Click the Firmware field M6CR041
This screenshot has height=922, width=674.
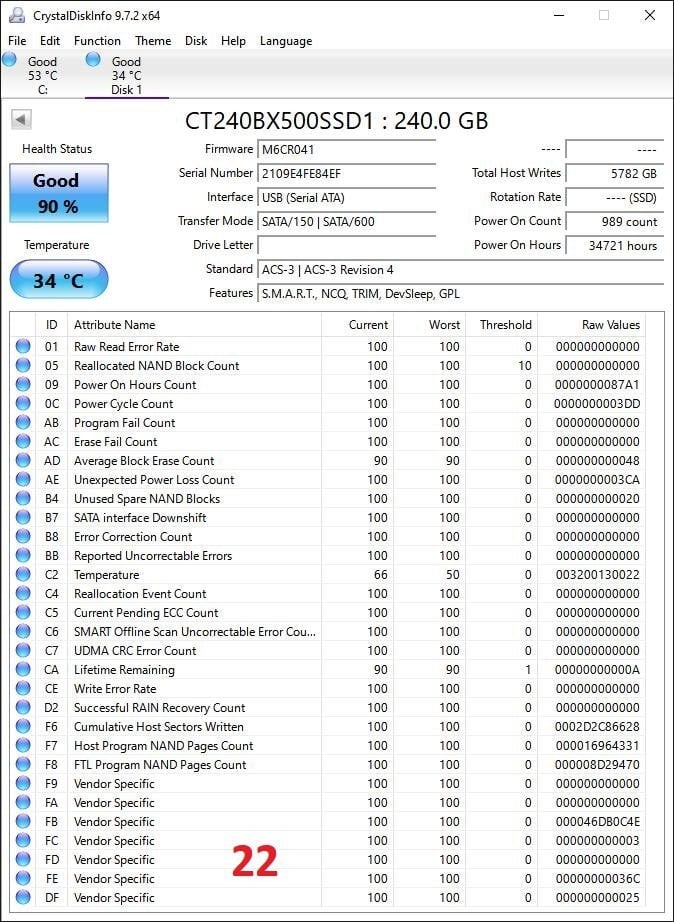(346, 149)
